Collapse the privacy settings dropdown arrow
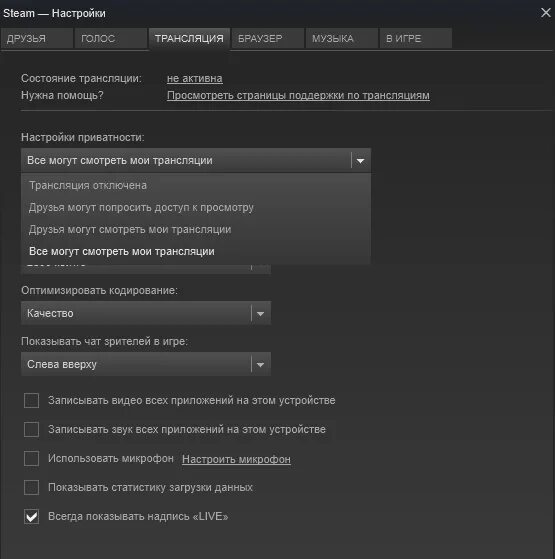Screen dimensions: 555x559 coord(360,161)
